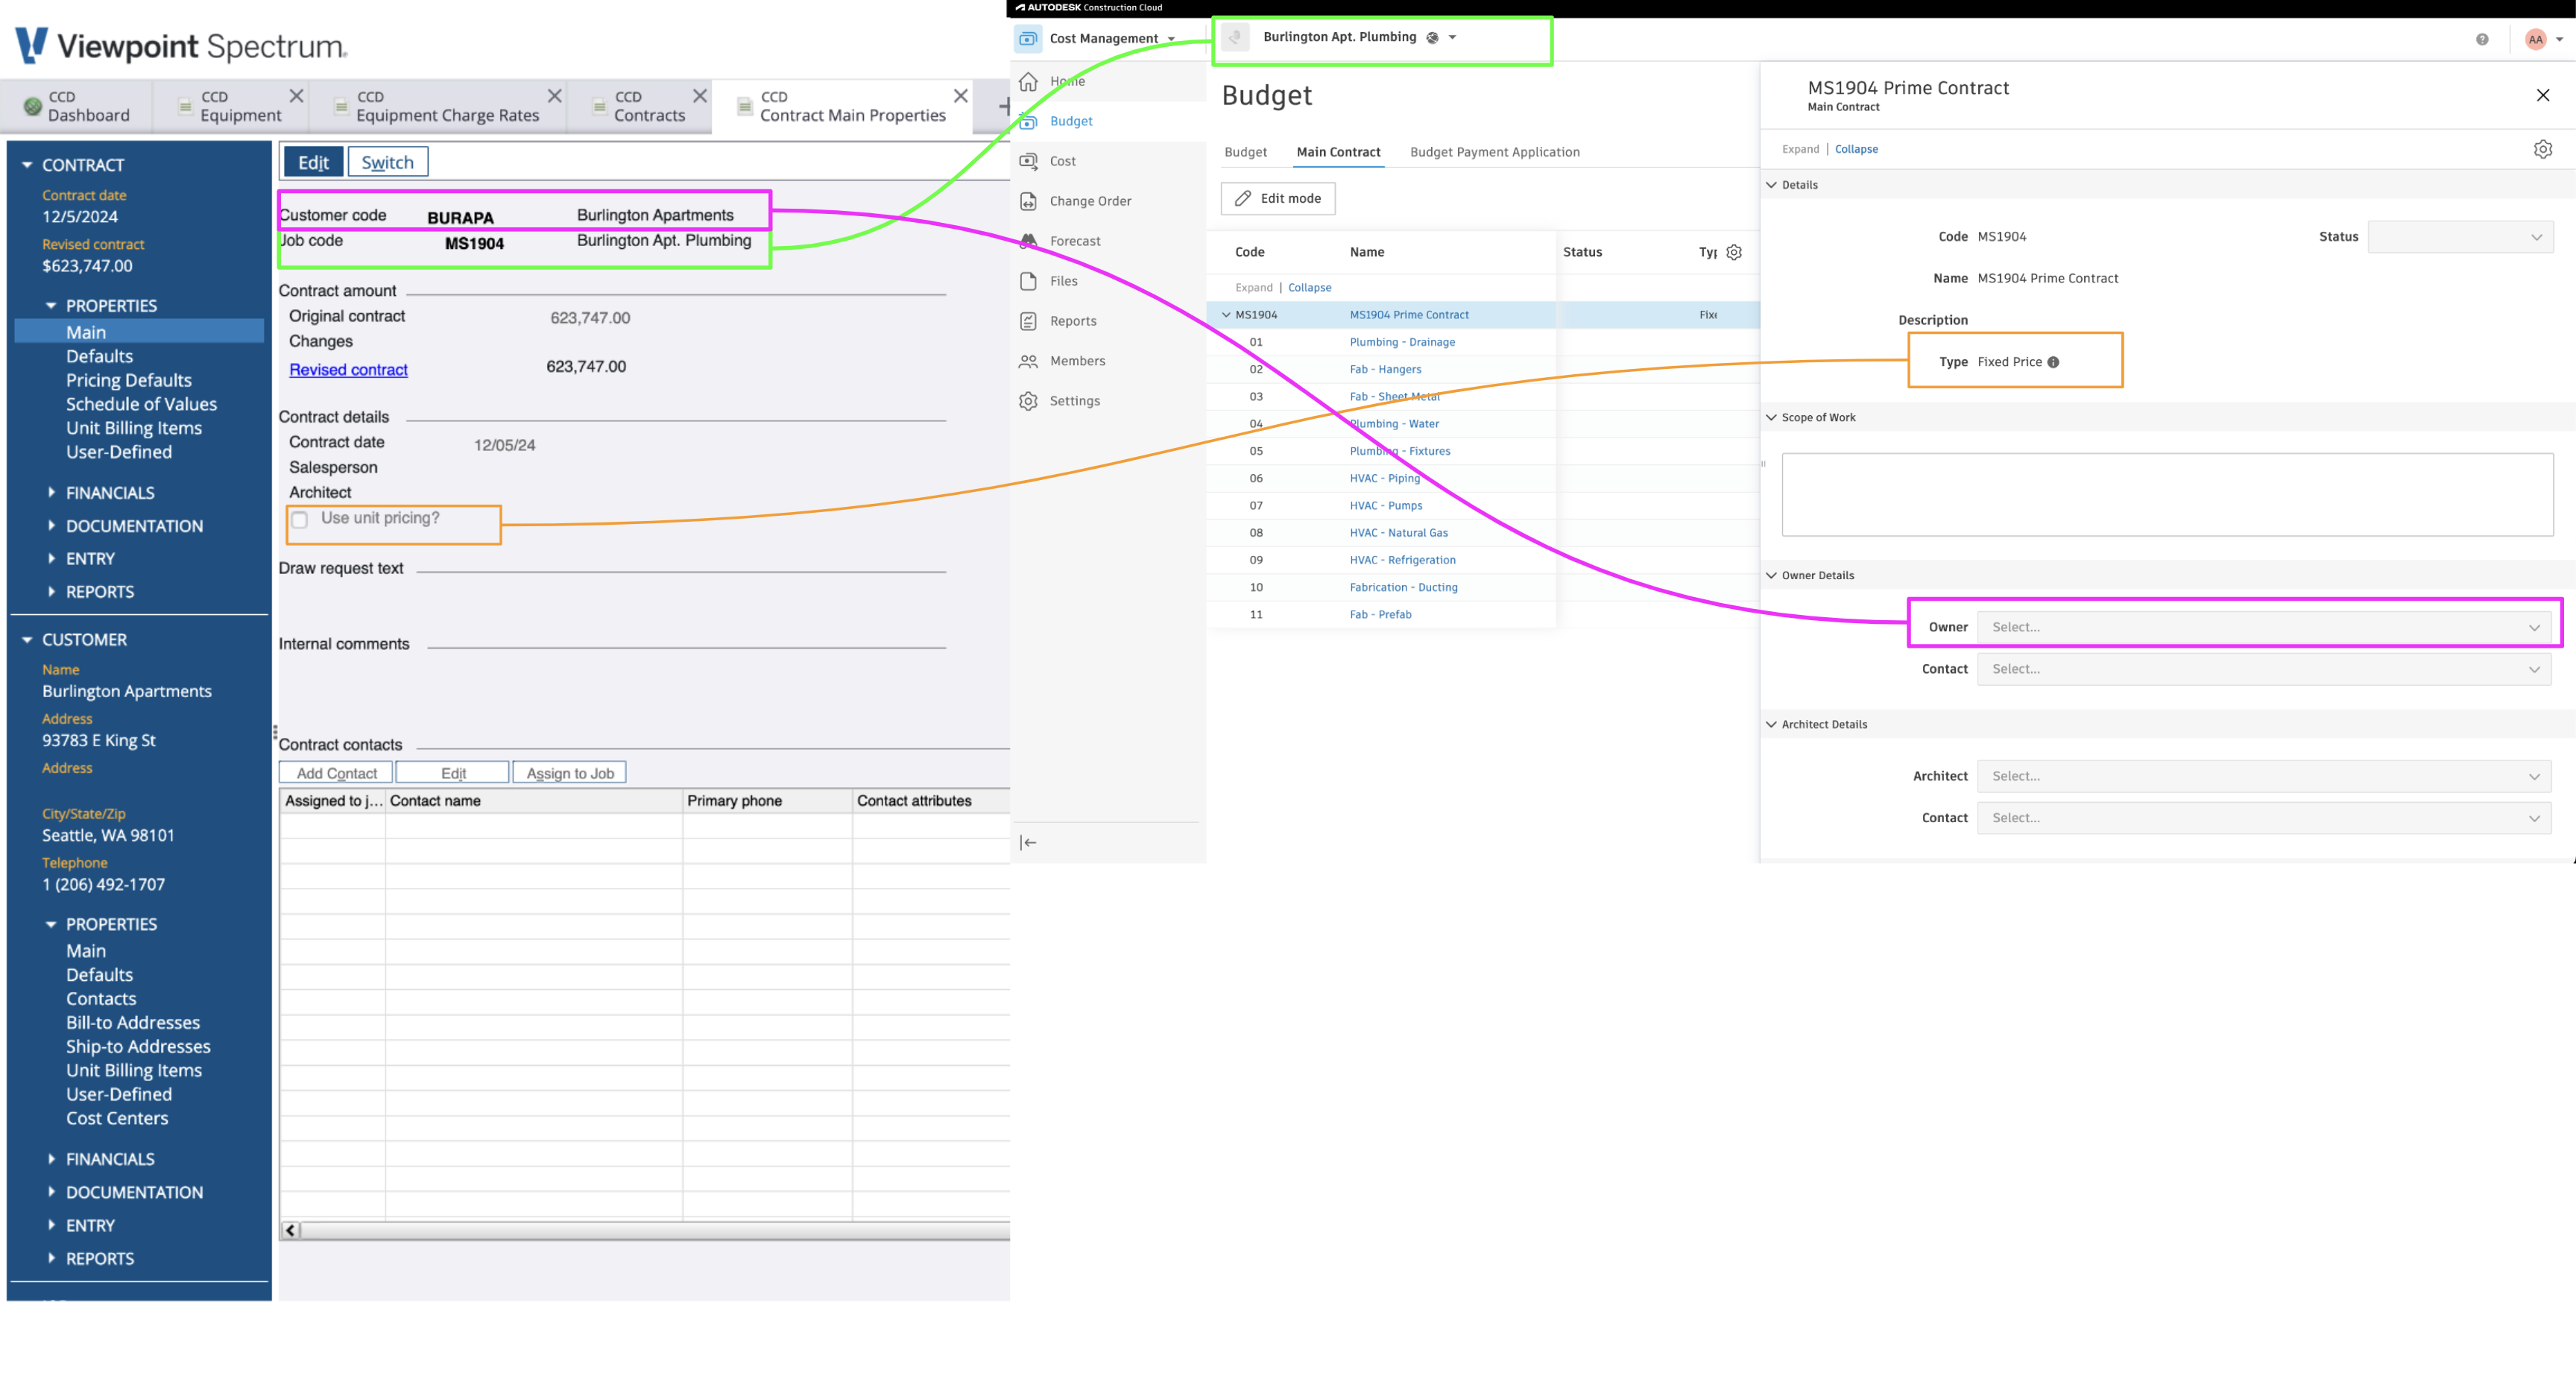Open the Status dropdown
This screenshot has width=2576, height=1373.
coord(2460,237)
